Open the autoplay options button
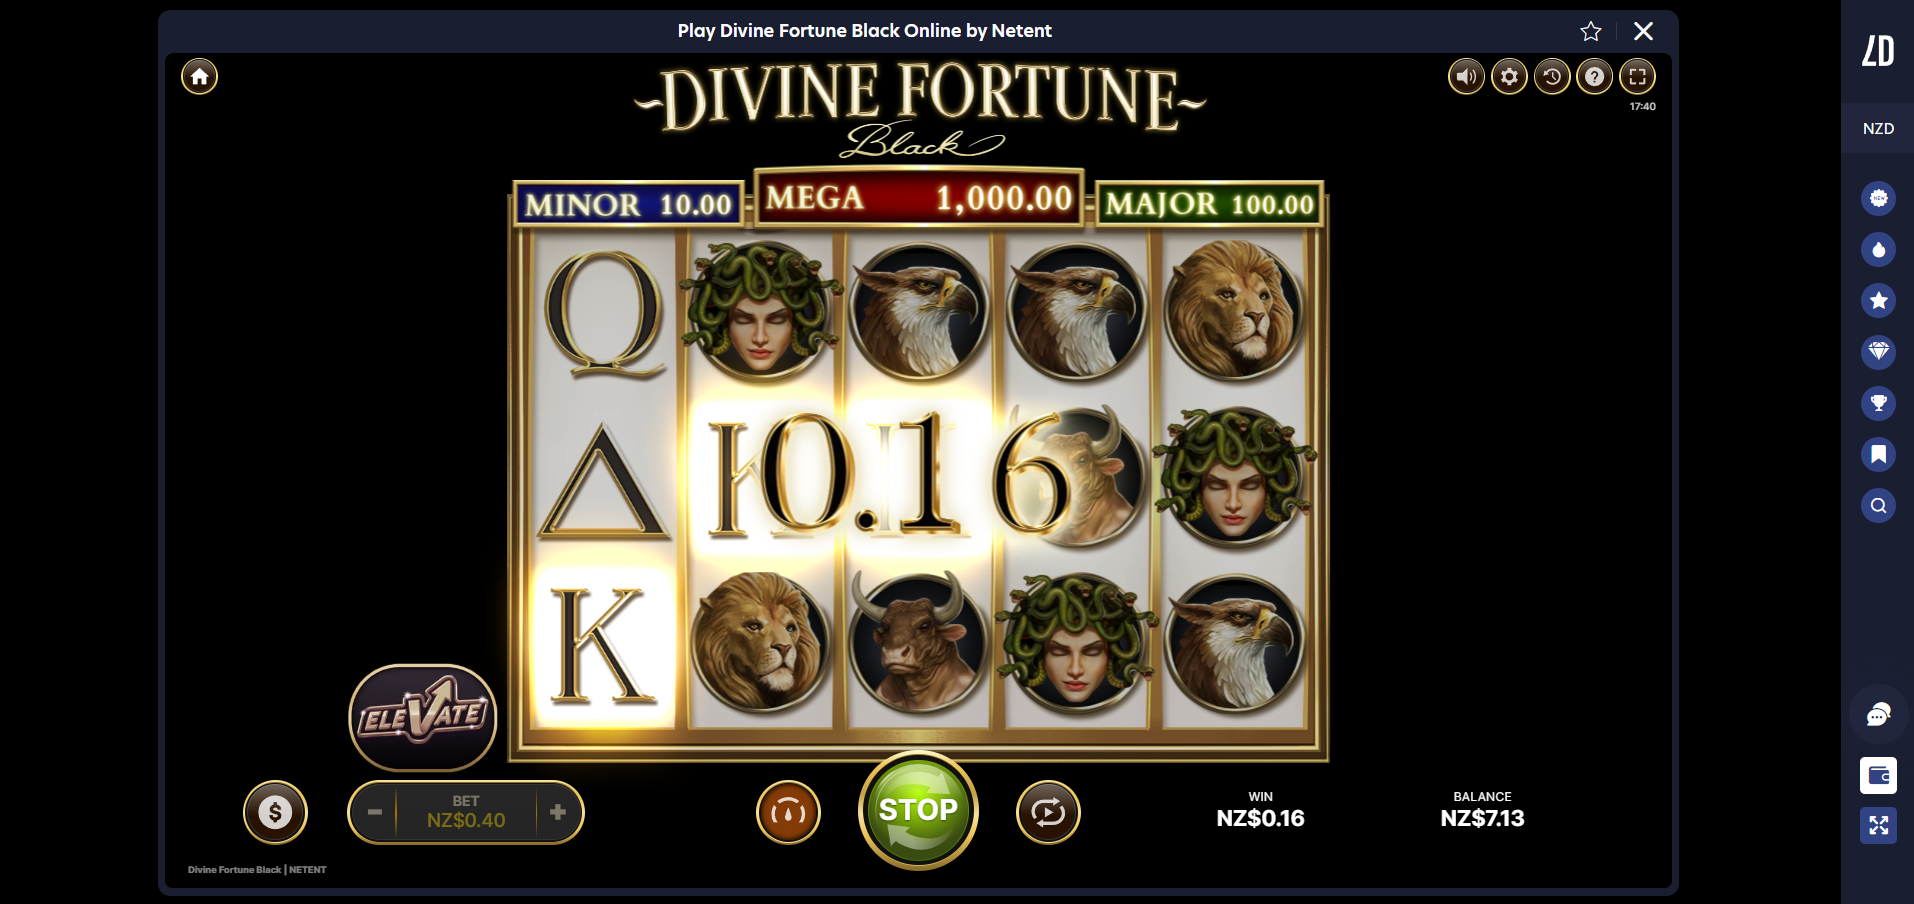The width and height of the screenshot is (1914, 904). 1048,812
